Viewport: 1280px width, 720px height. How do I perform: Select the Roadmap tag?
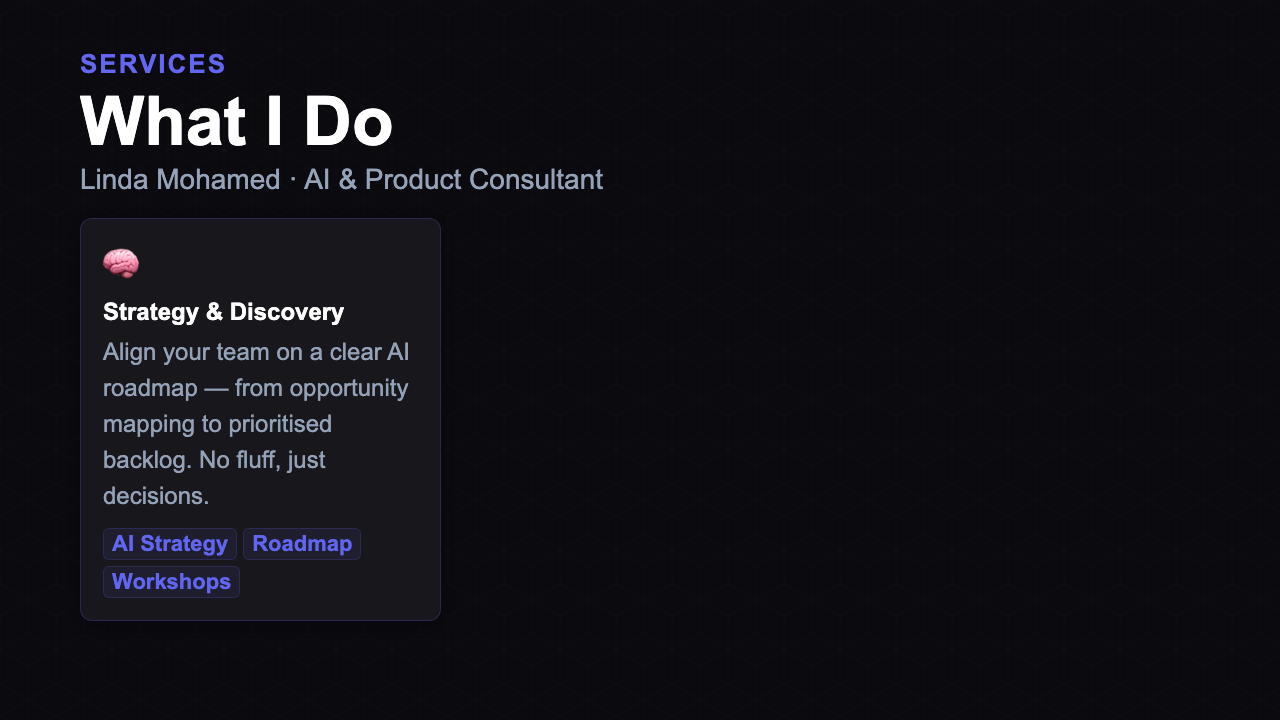(301, 543)
